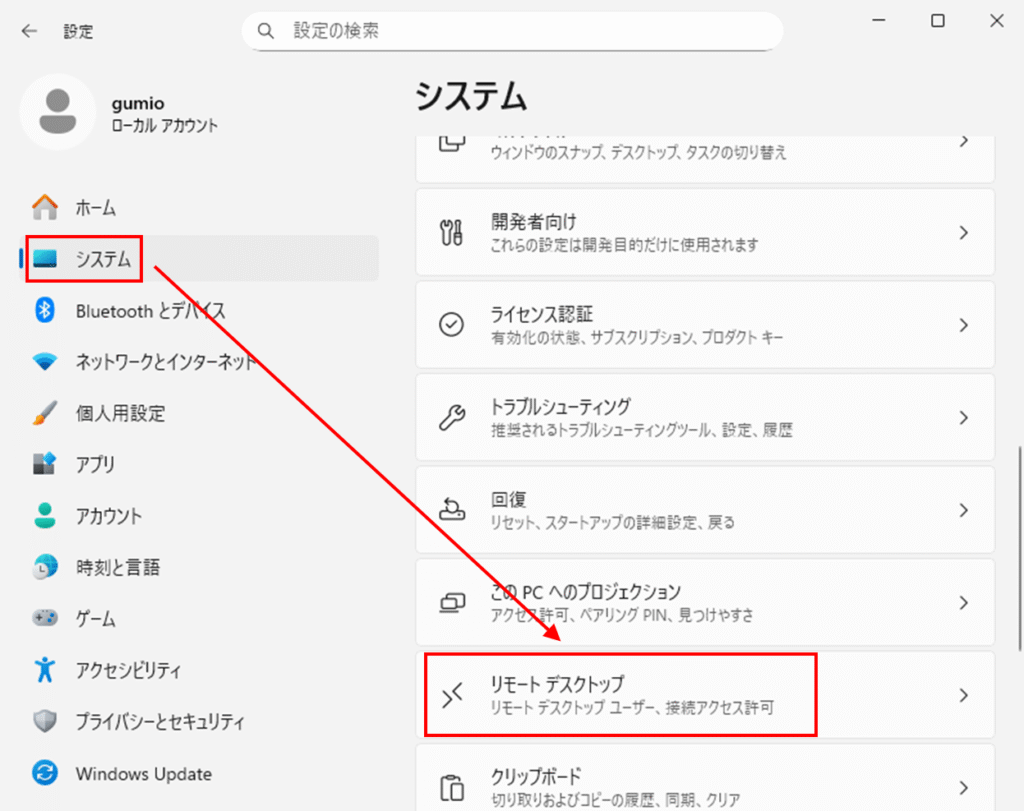Click the 設定の検索 search field
The height and width of the screenshot is (811, 1024).
[520, 31]
